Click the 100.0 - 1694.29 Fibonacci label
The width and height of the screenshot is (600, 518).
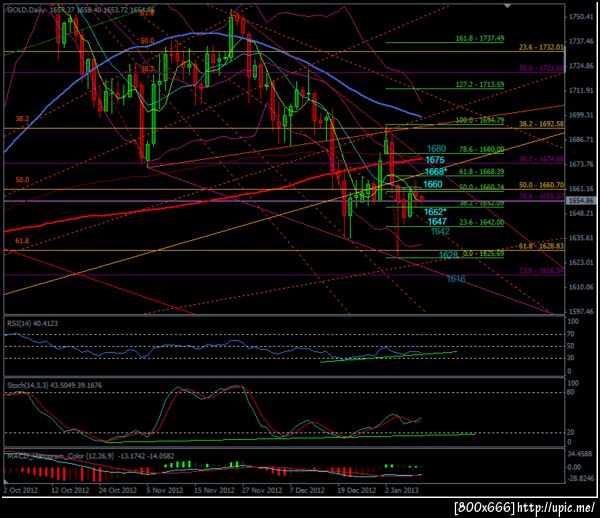click(x=480, y=120)
